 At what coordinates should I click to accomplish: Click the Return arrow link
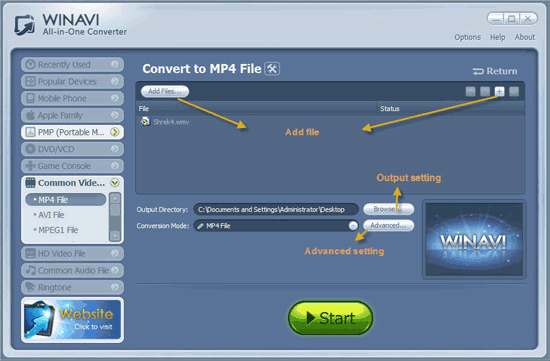click(x=495, y=71)
